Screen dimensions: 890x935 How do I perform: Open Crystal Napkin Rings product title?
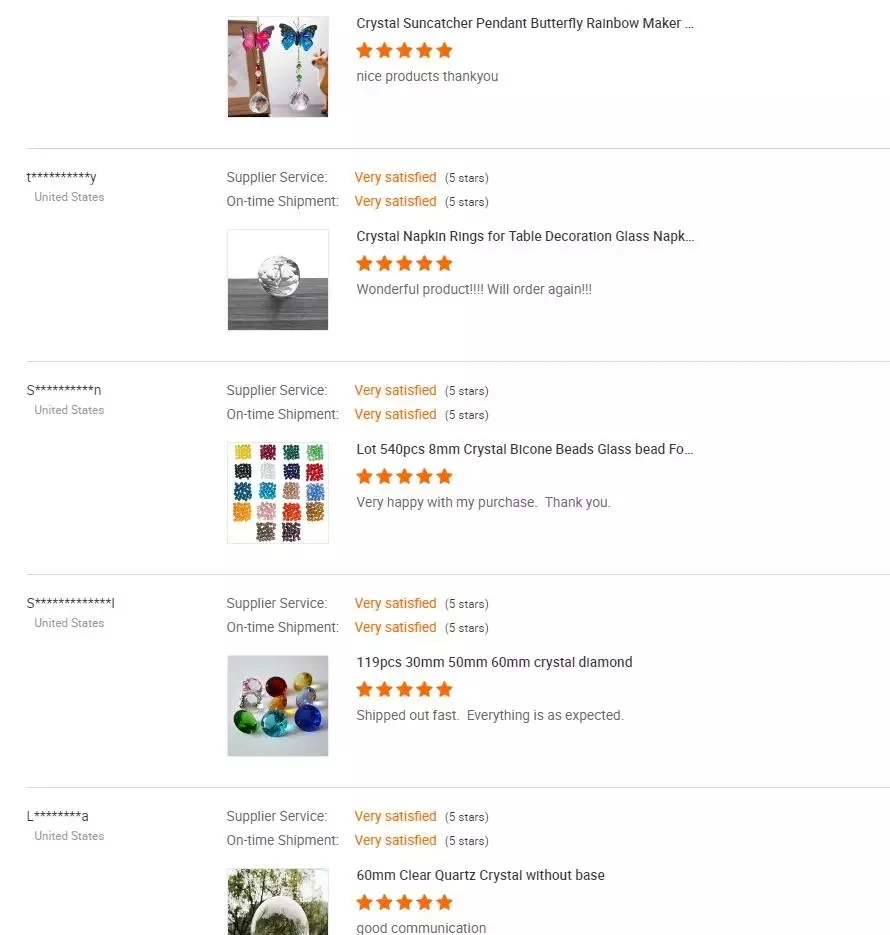(525, 236)
